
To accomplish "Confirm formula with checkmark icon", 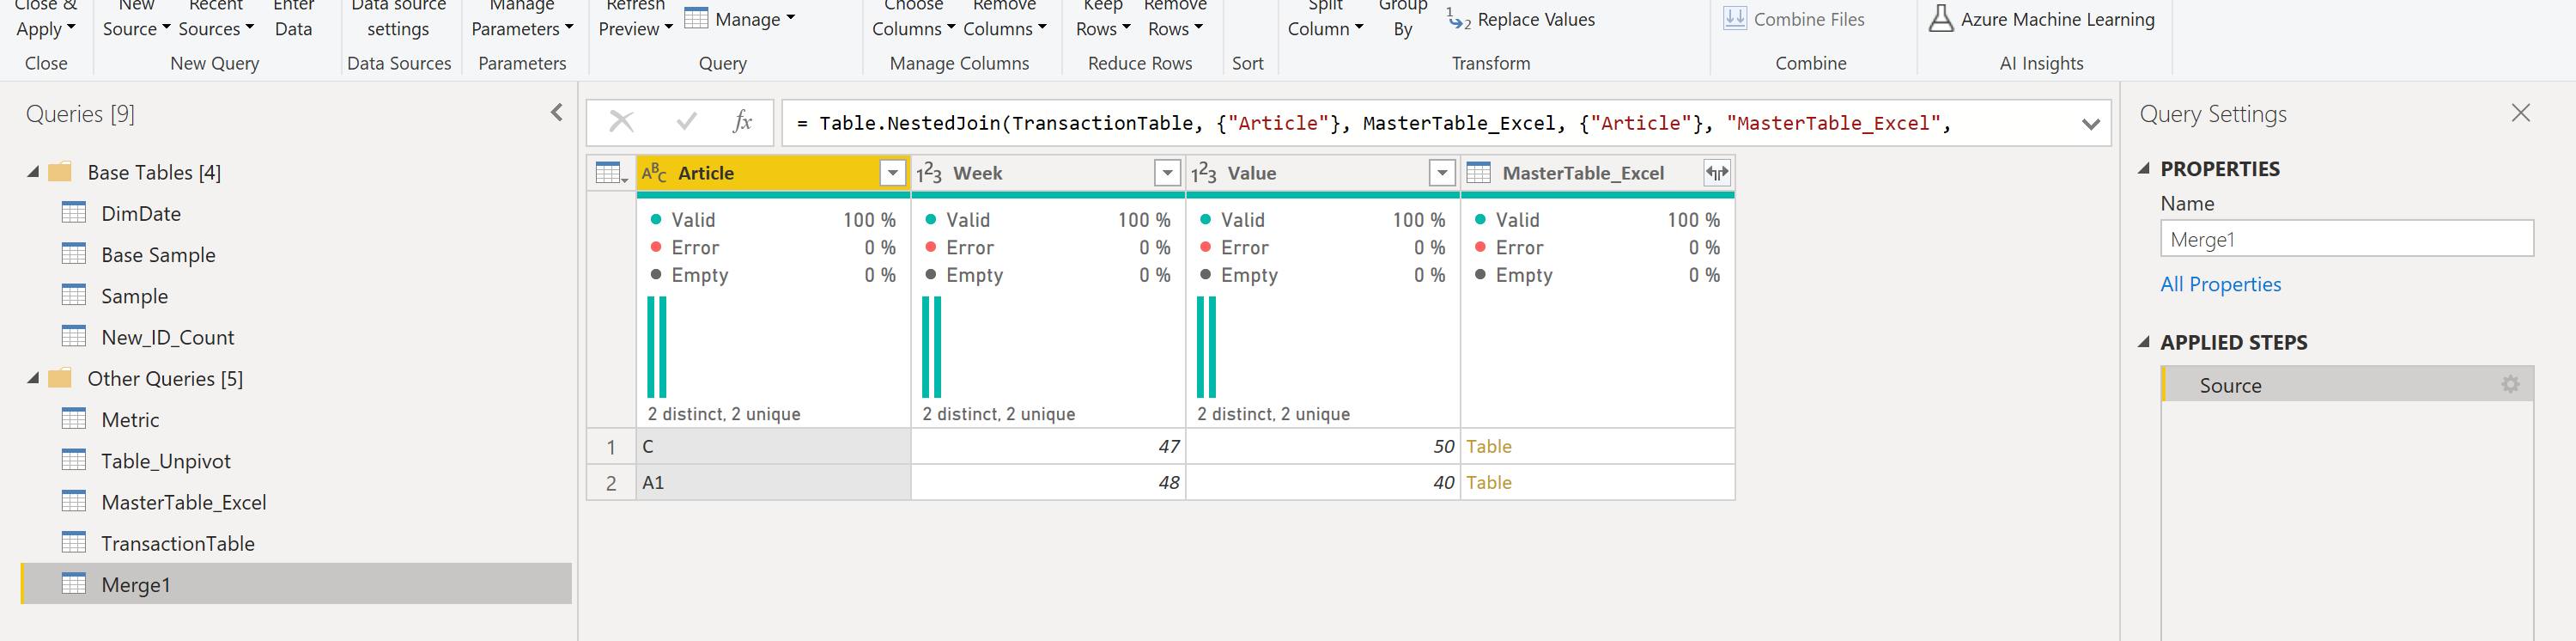I will 686,122.
